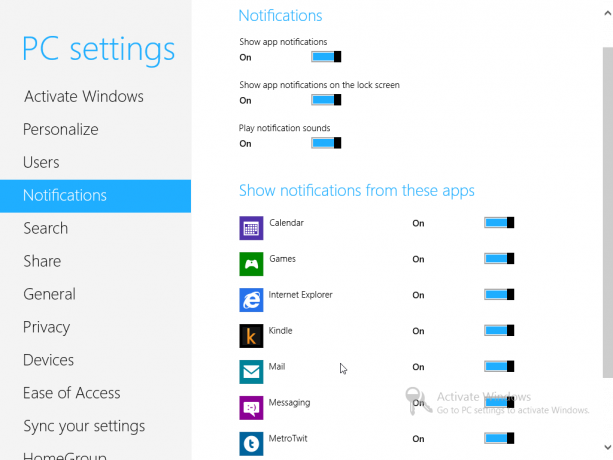This screenshot has width=613, height=460.
Task: Click the Games app icon
Action: tap(251, 264)
